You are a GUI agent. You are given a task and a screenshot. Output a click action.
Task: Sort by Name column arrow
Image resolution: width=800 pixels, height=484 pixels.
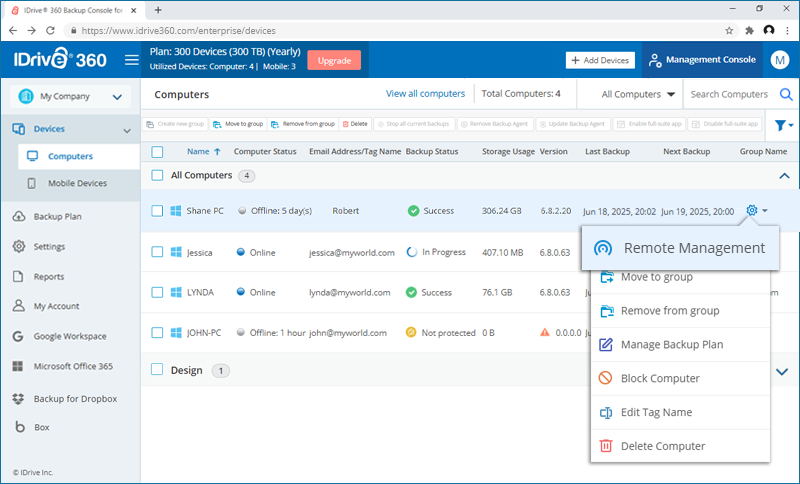click(x=217, y=151)
